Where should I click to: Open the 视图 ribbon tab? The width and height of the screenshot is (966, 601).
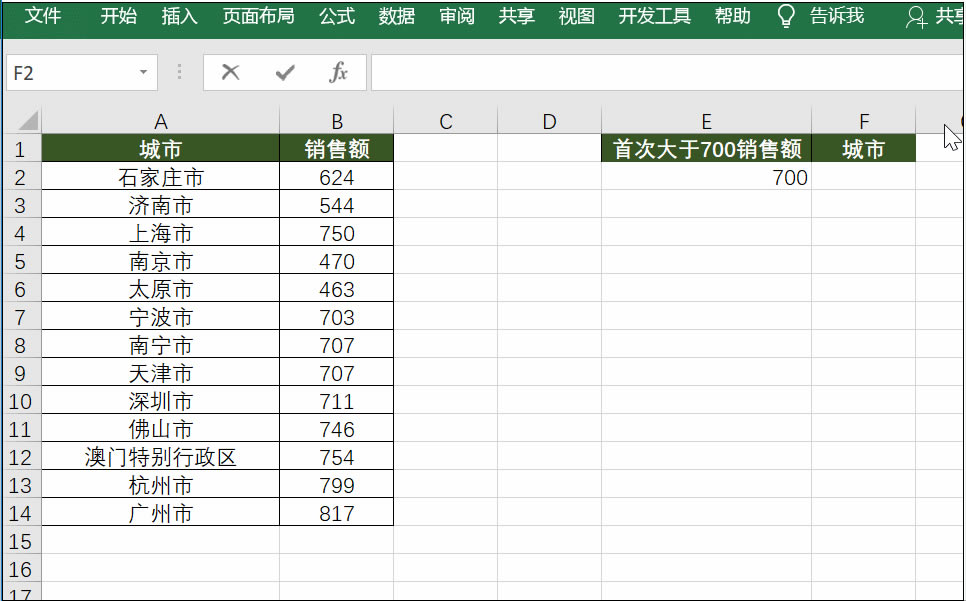pyautogui.click(x=575, y=16)
